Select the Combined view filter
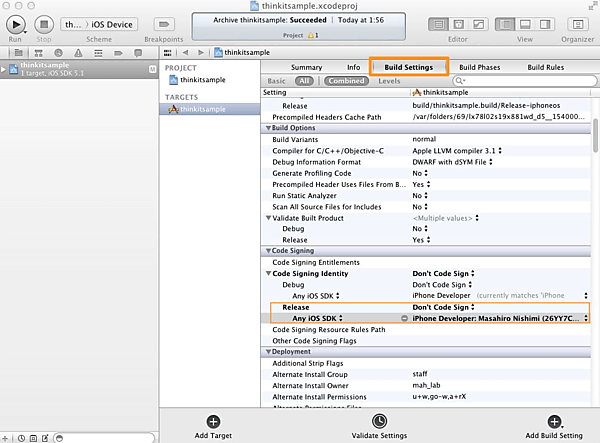 [346, 80]
